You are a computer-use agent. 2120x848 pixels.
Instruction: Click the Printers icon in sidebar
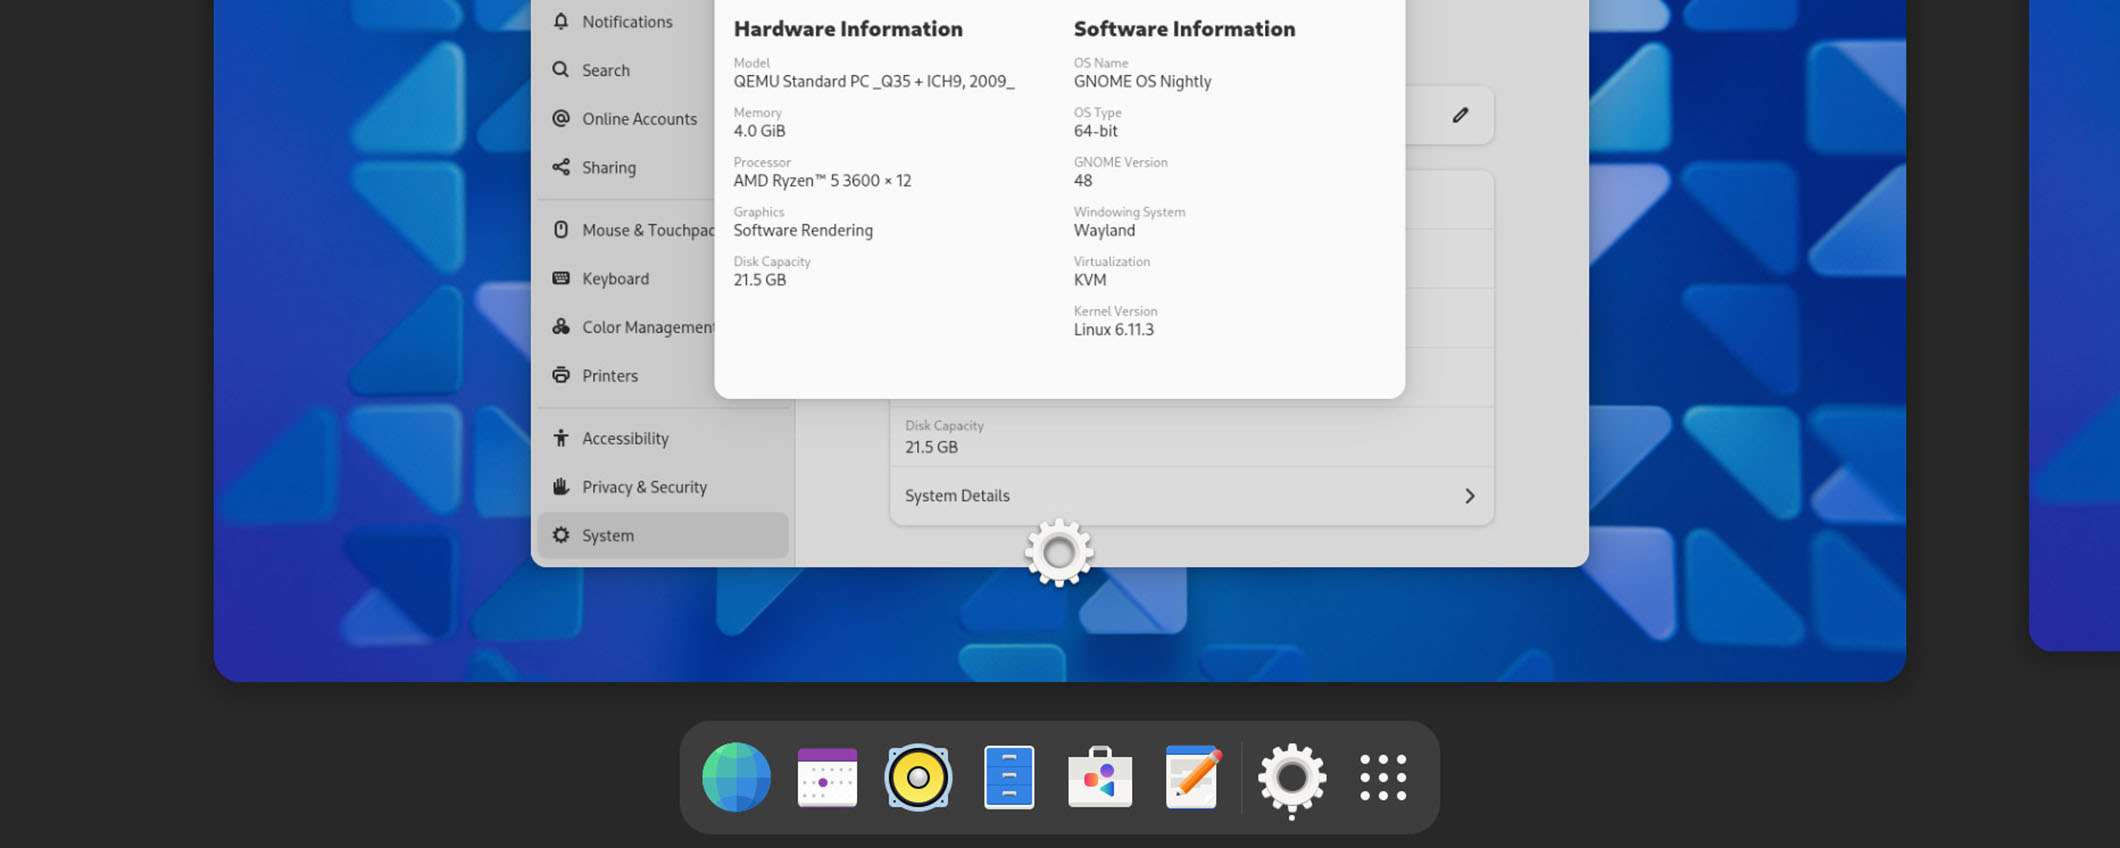click(x=561, y=375)
